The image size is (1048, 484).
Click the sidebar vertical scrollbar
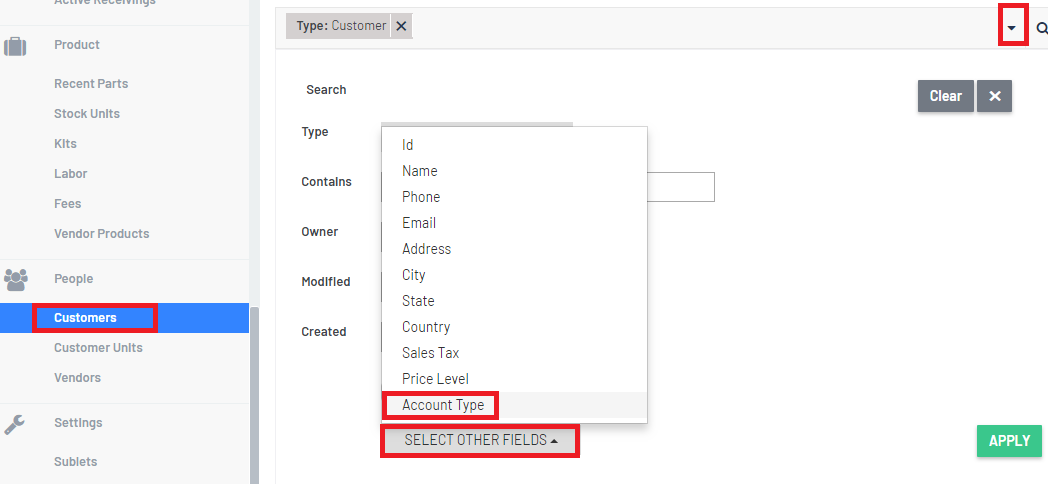tap(253, 394)
